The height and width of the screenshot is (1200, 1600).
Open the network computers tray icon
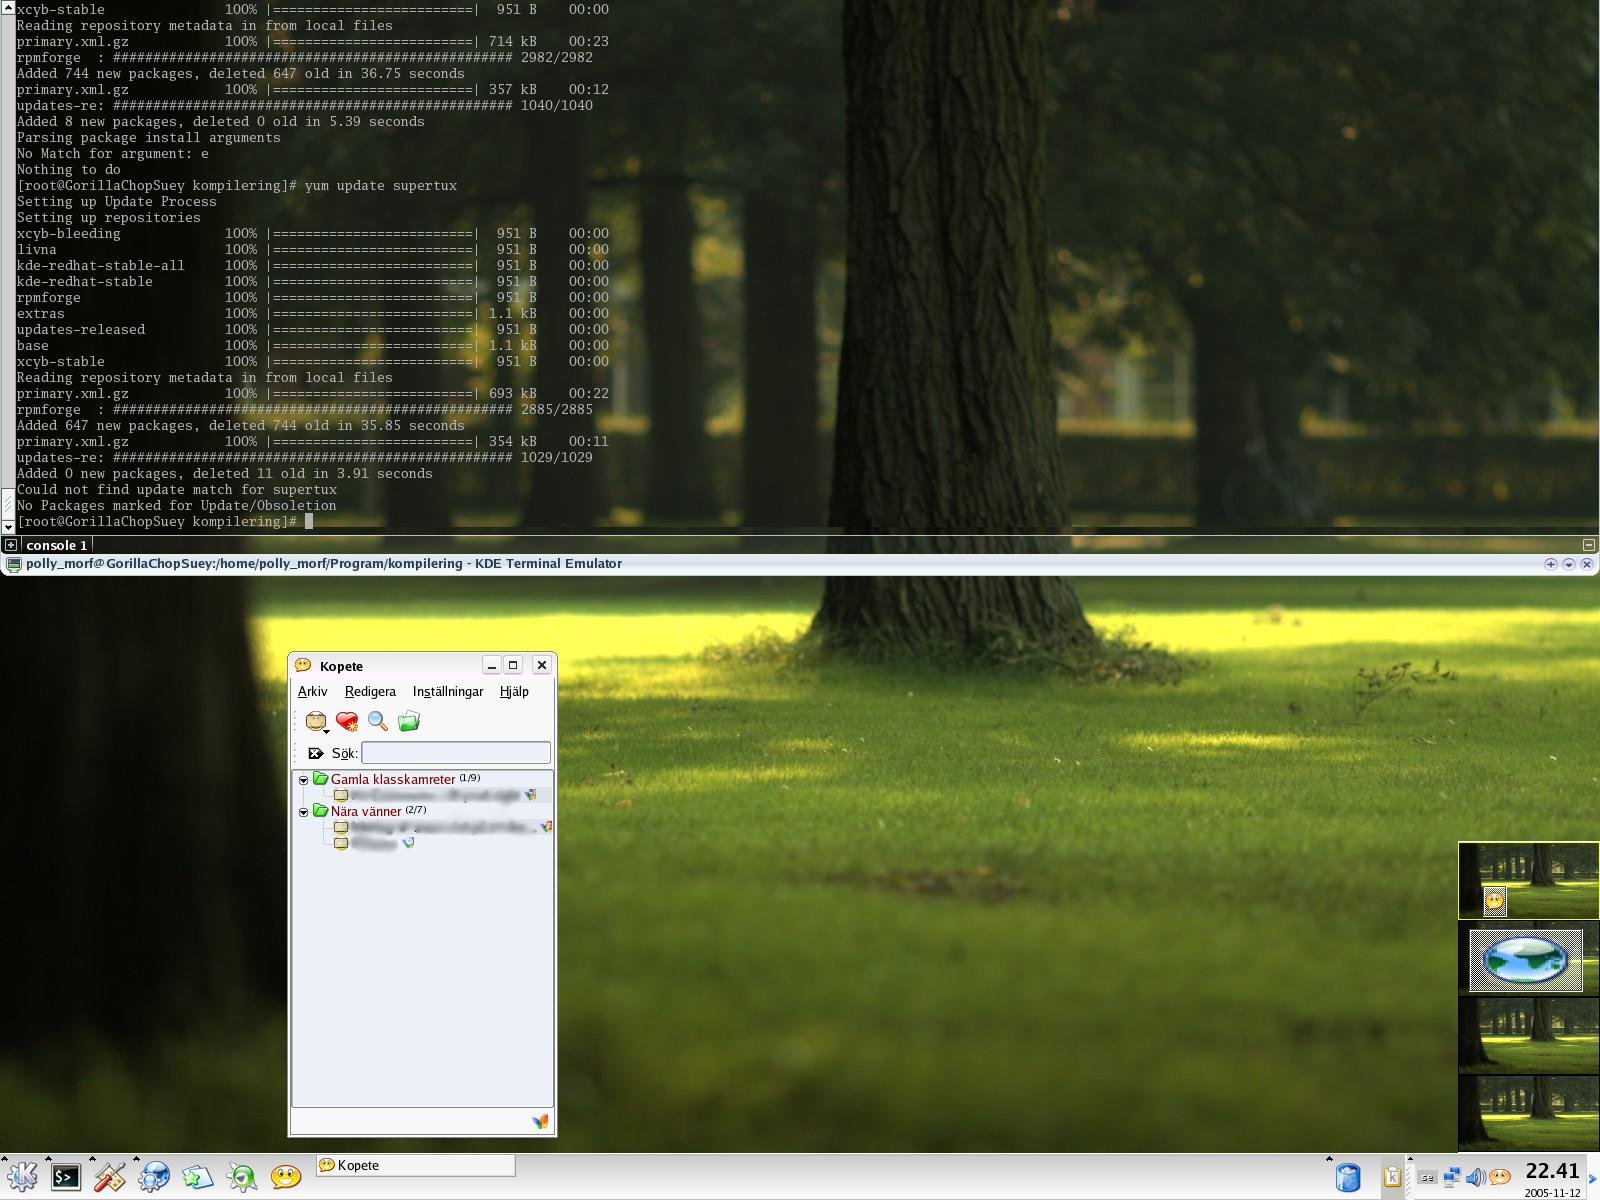coord(1452,1178)
